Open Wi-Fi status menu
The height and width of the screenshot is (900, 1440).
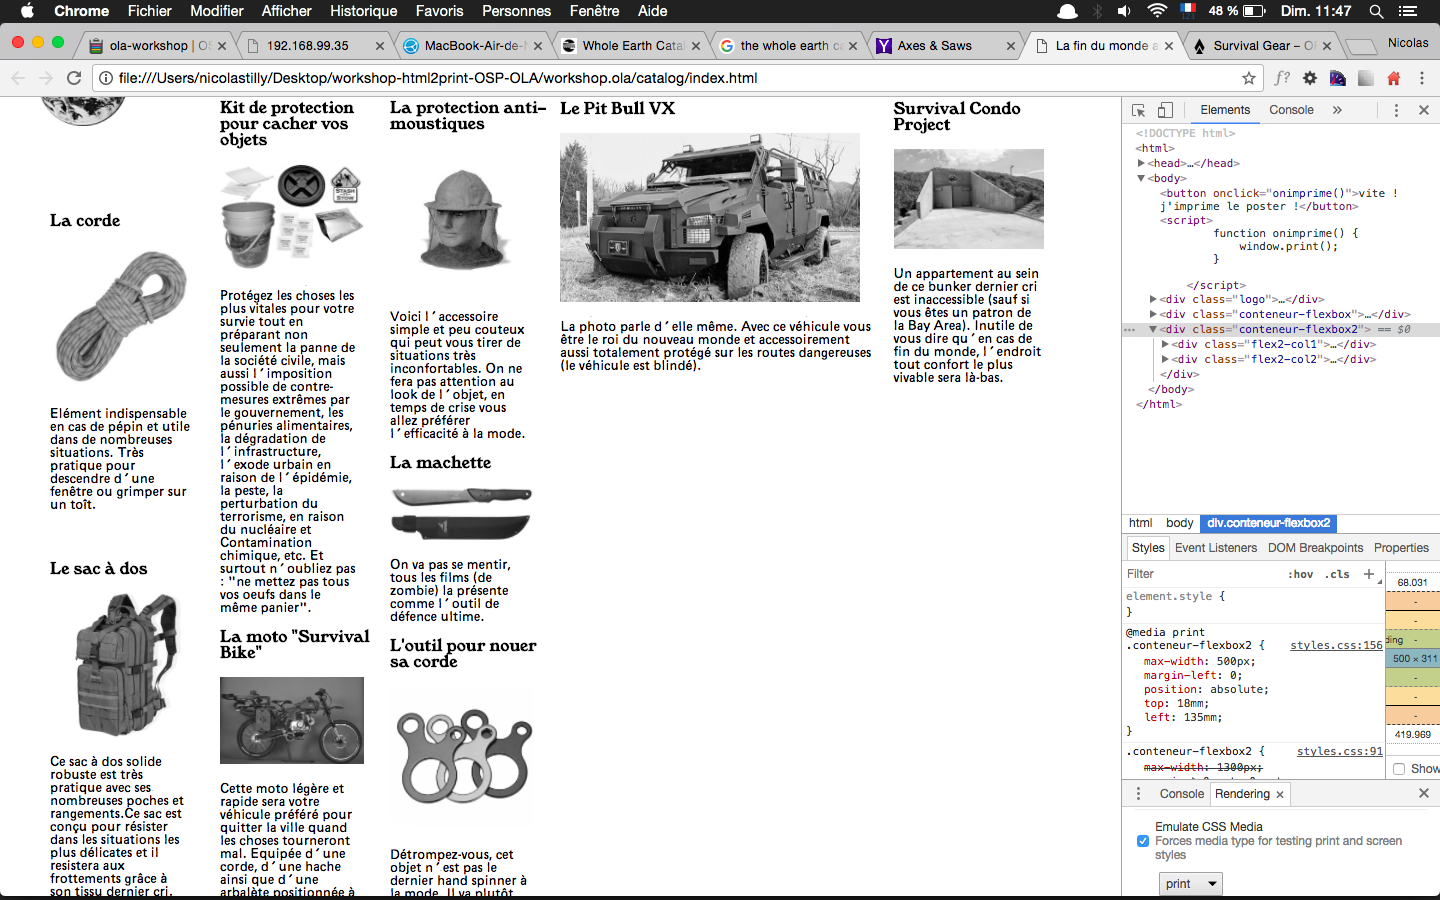(1157, 11)
